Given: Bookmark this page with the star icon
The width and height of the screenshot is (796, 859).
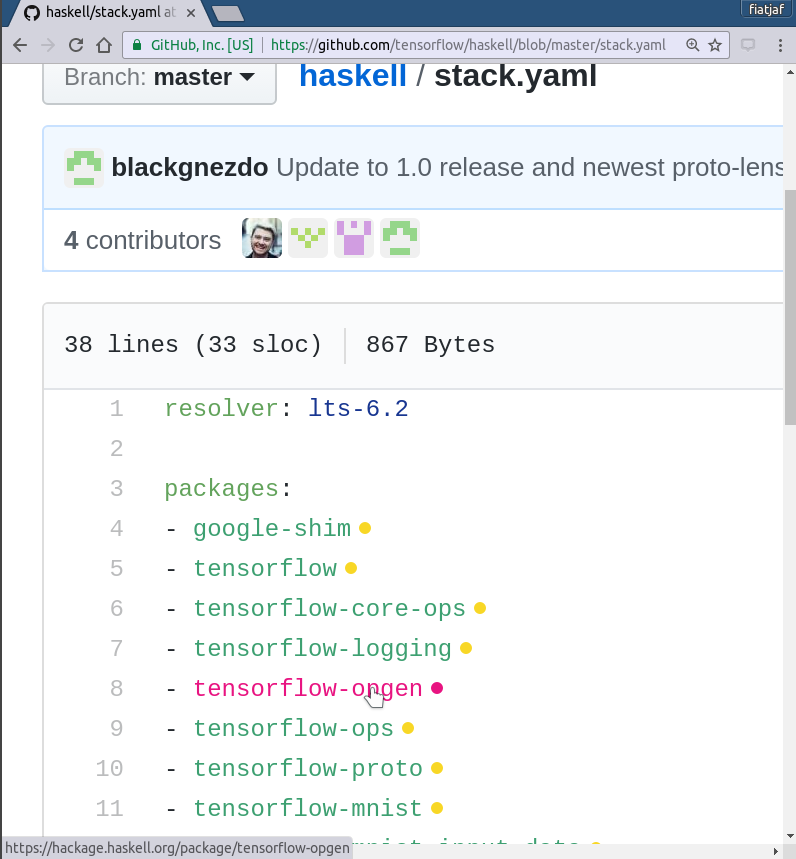Looking at the screenshot, I should tap(715, 45).
